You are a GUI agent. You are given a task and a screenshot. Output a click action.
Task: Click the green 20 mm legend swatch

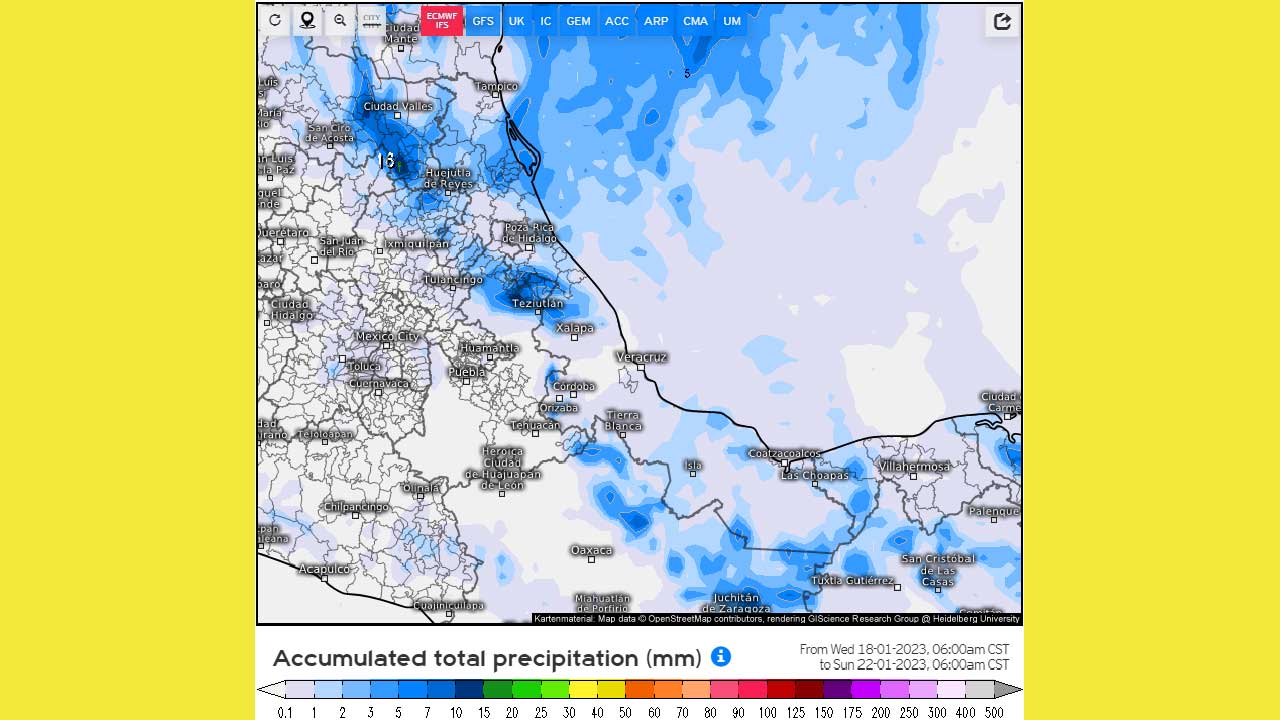[x=526, y=689]
